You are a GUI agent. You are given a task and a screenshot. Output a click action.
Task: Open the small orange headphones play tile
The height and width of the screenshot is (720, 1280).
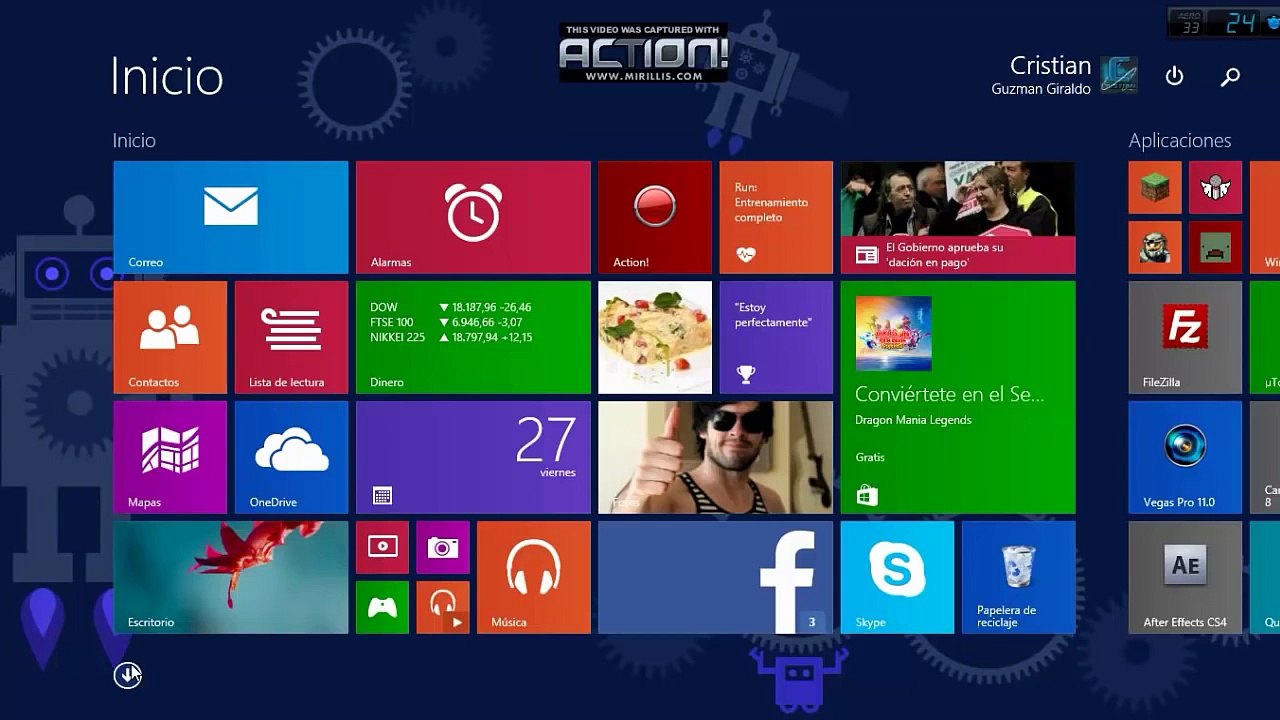(443, 607)
